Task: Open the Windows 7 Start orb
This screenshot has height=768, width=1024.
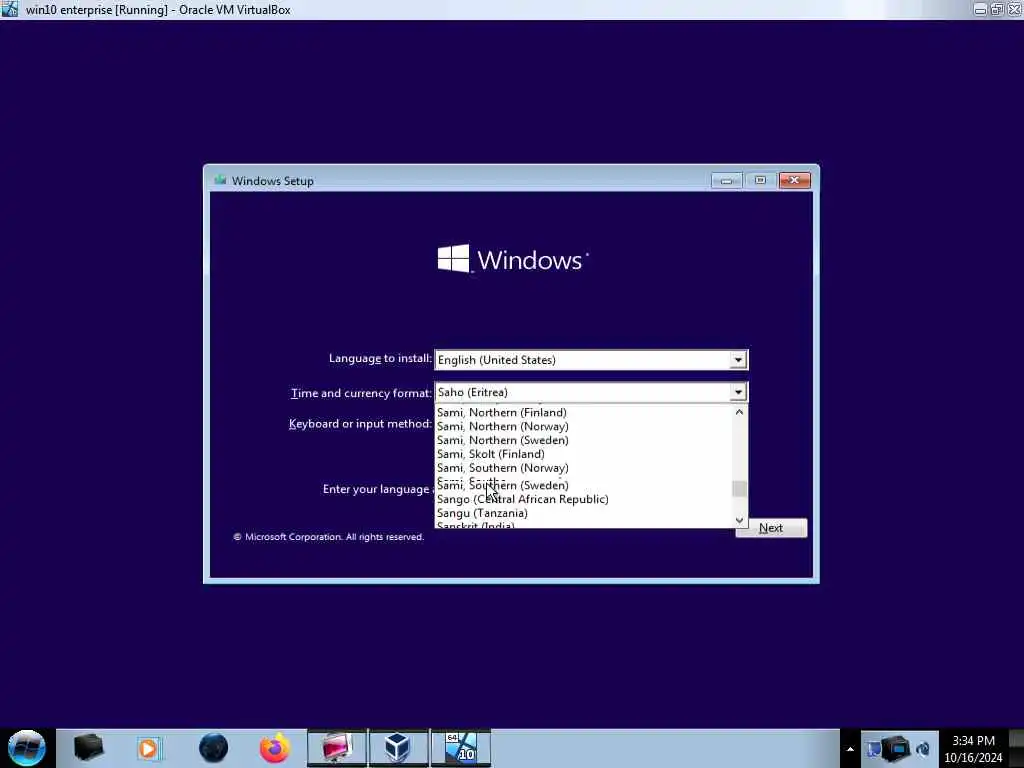Action: tap(27, 748)
